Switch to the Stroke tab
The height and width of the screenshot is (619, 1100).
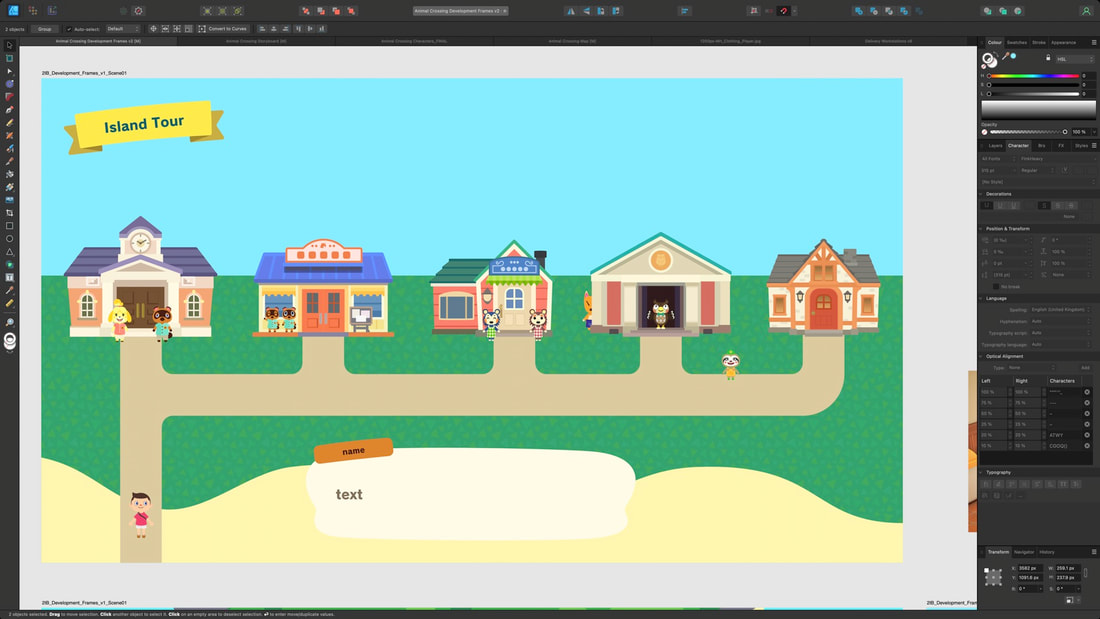pyautogui.click(x=1039, y=43)
